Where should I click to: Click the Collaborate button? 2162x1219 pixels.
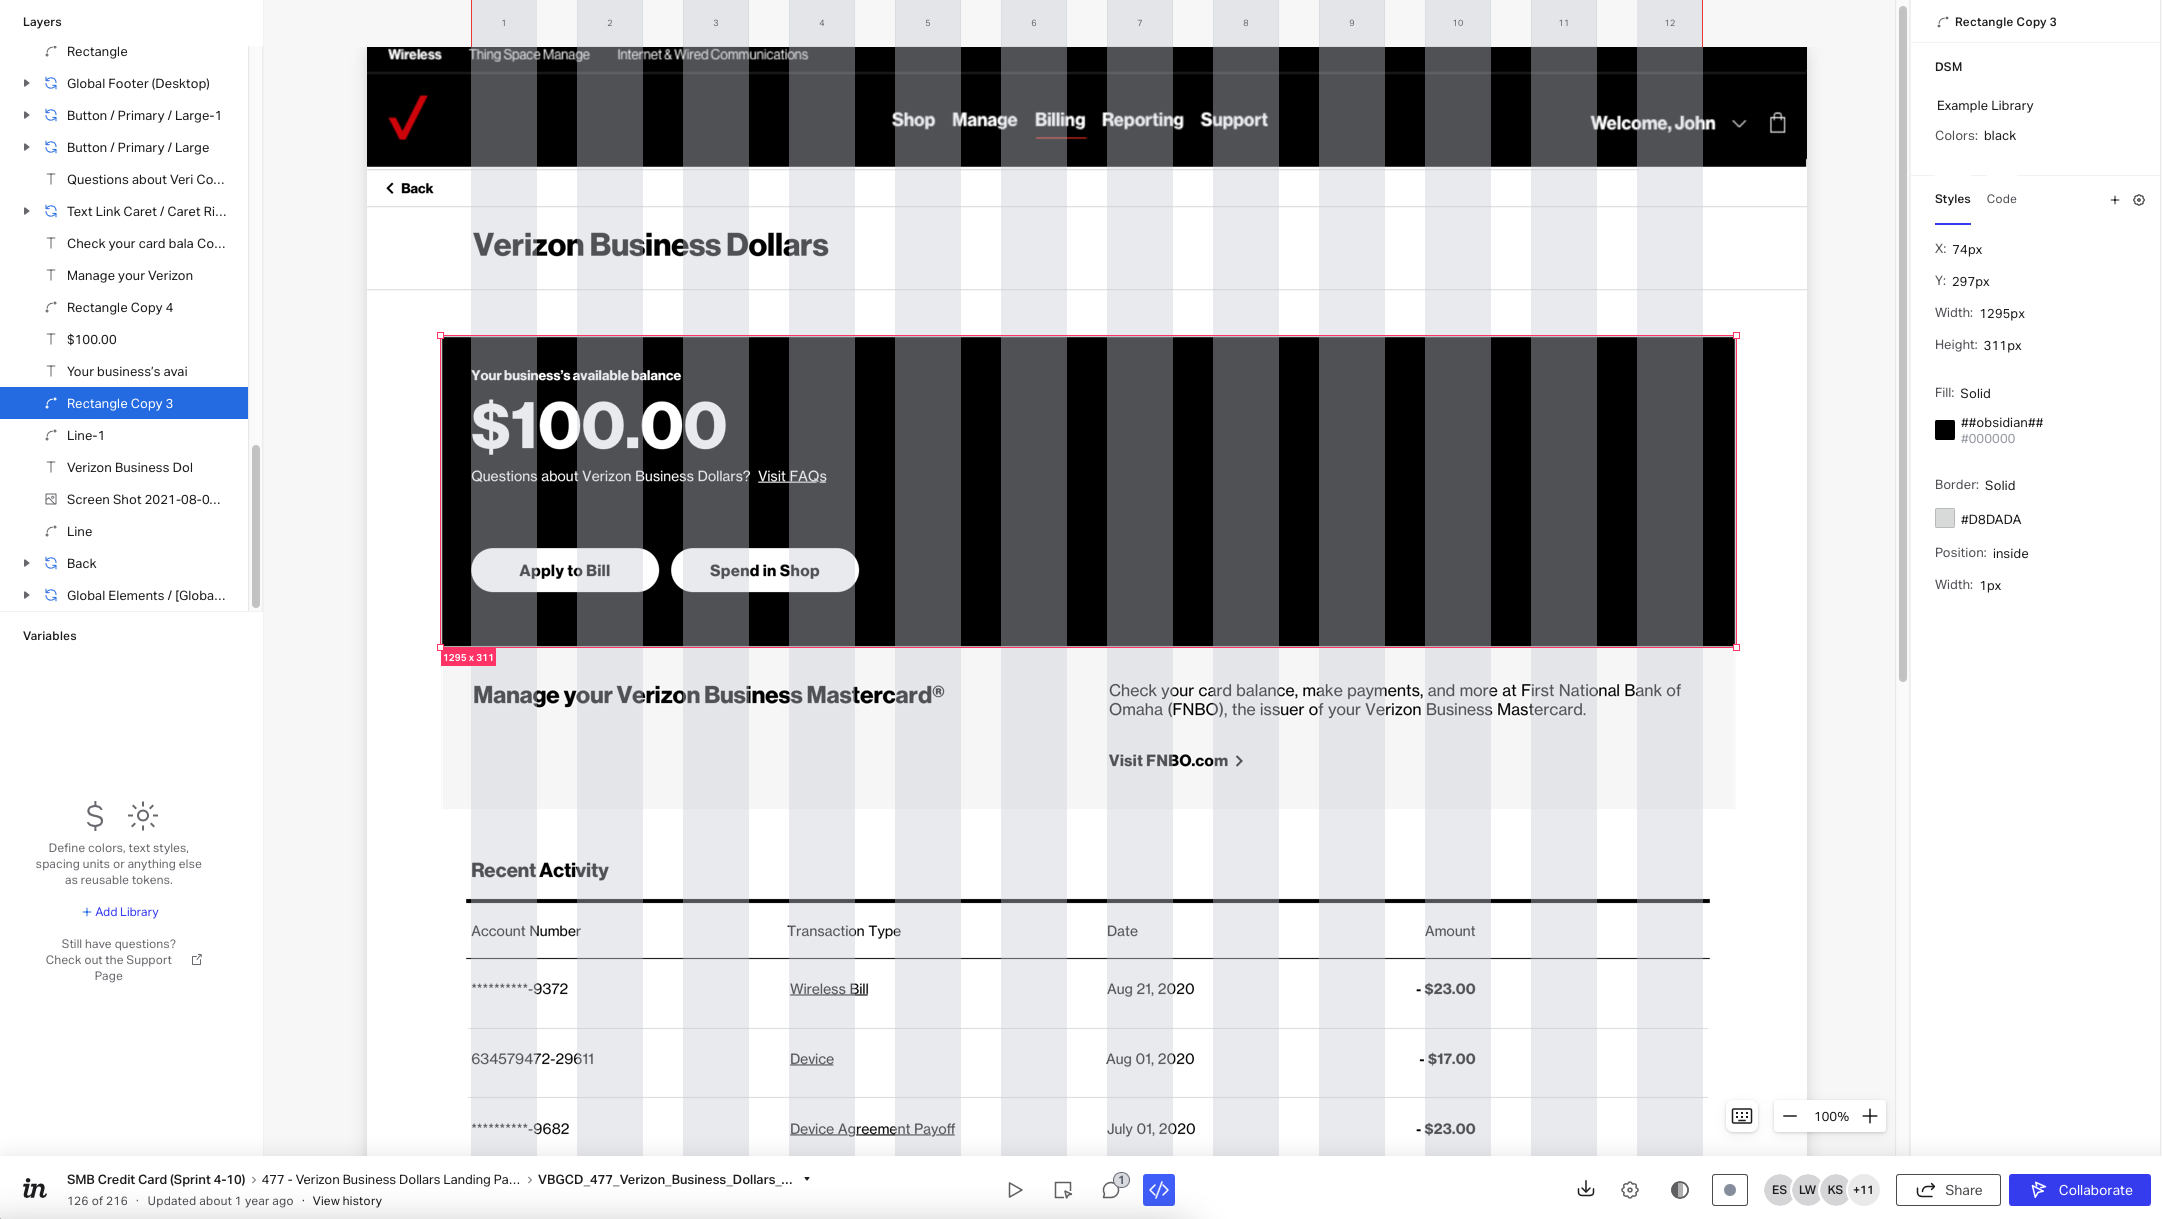coord(2080,1190)
